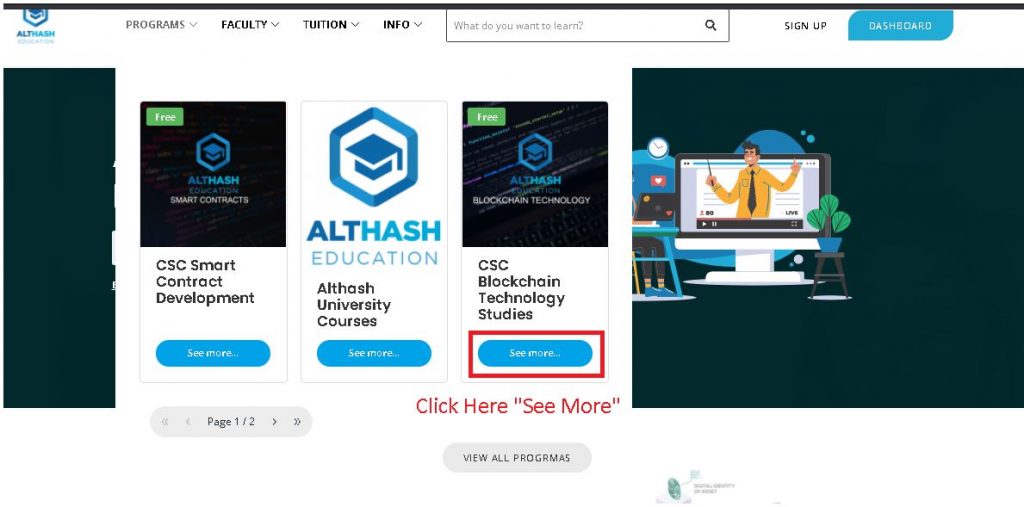This screenshot has height=507, width=1024.
Task: Expand the PROGRAMS dropdown menu
Action: click(161, 25)
